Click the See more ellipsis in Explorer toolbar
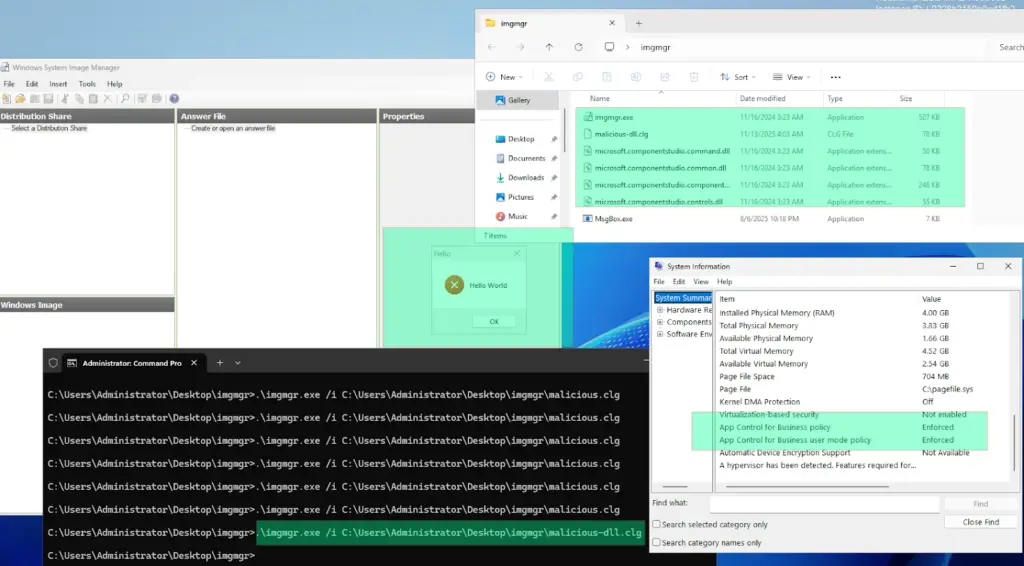The image size is (1024, 566). coord(836,77)
